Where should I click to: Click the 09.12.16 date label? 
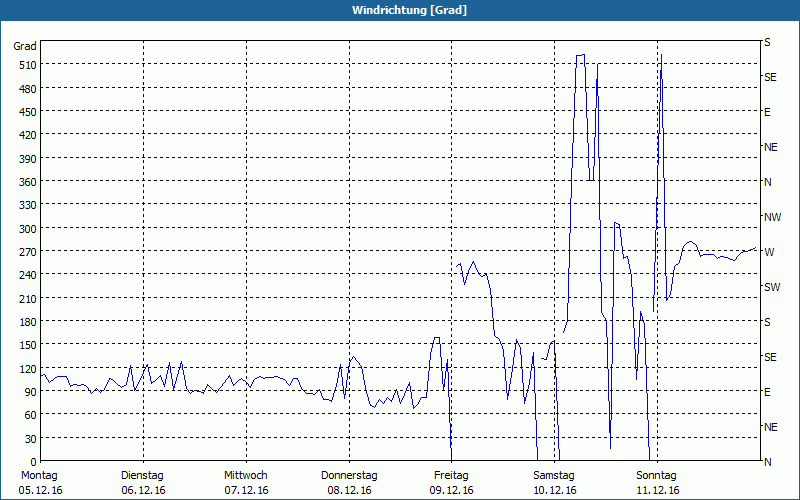(x=452, y=490)
